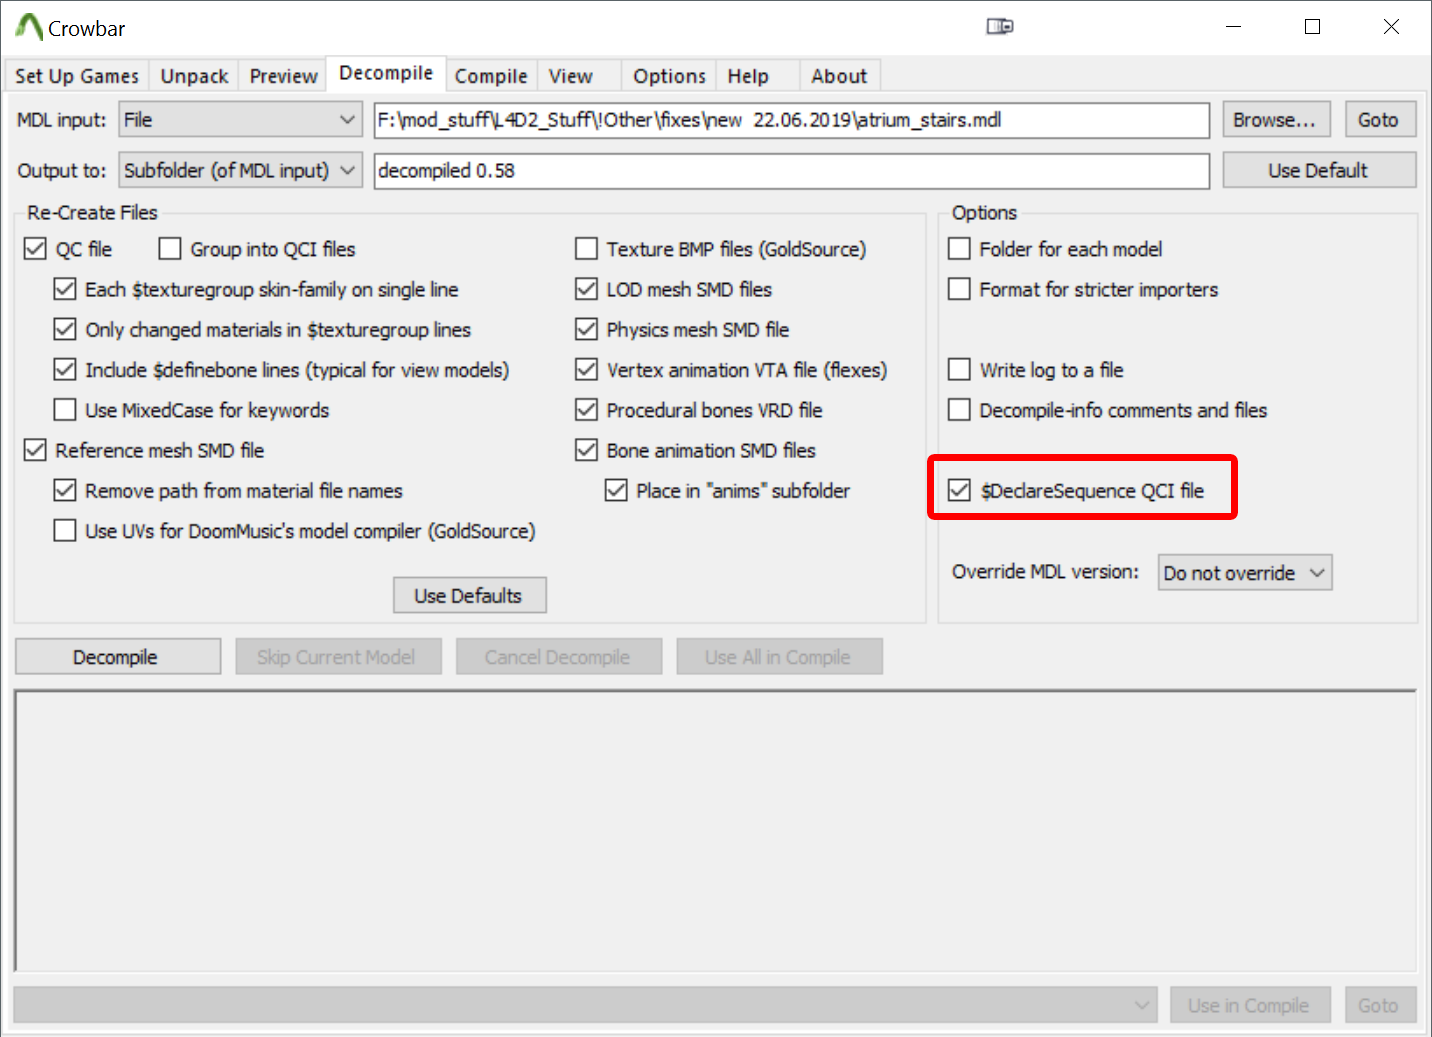Screen dimensions: 1432x1037
Task: Toggle Physics mesh SMD file checkbox
Action: [x=587, y=330]
